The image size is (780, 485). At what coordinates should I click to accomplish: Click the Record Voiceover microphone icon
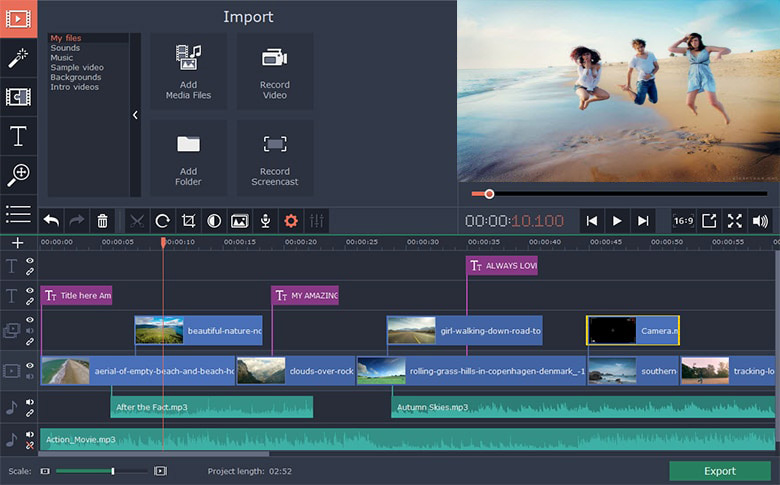(x=266, y=221)
